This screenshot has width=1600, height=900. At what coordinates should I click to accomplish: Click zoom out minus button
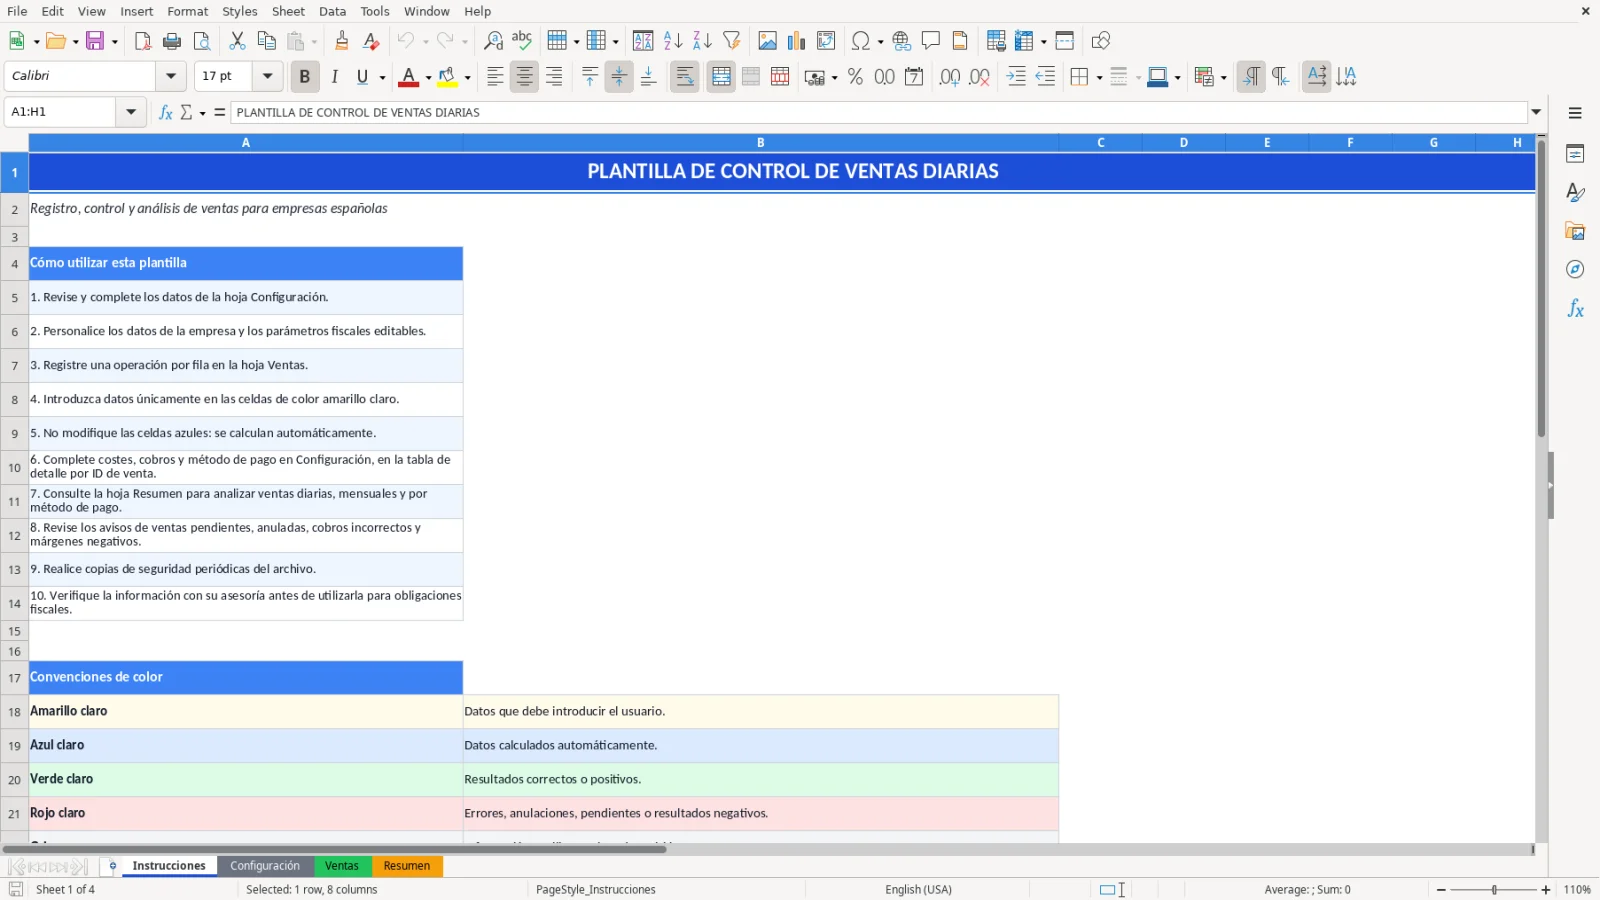(1441, 890)
